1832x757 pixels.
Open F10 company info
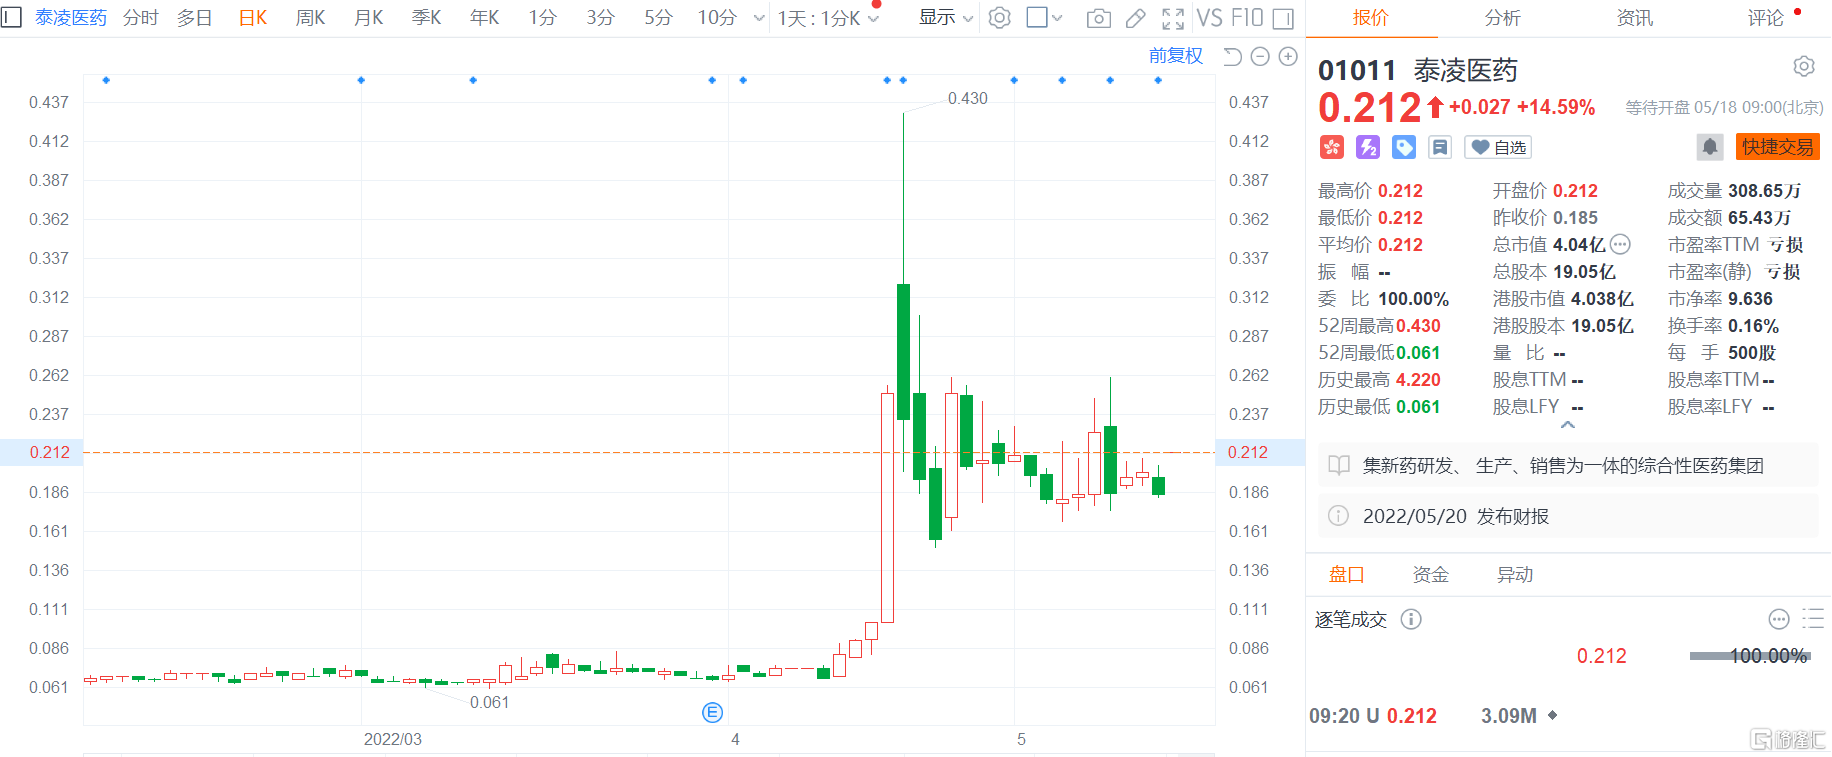(1247, 18)
